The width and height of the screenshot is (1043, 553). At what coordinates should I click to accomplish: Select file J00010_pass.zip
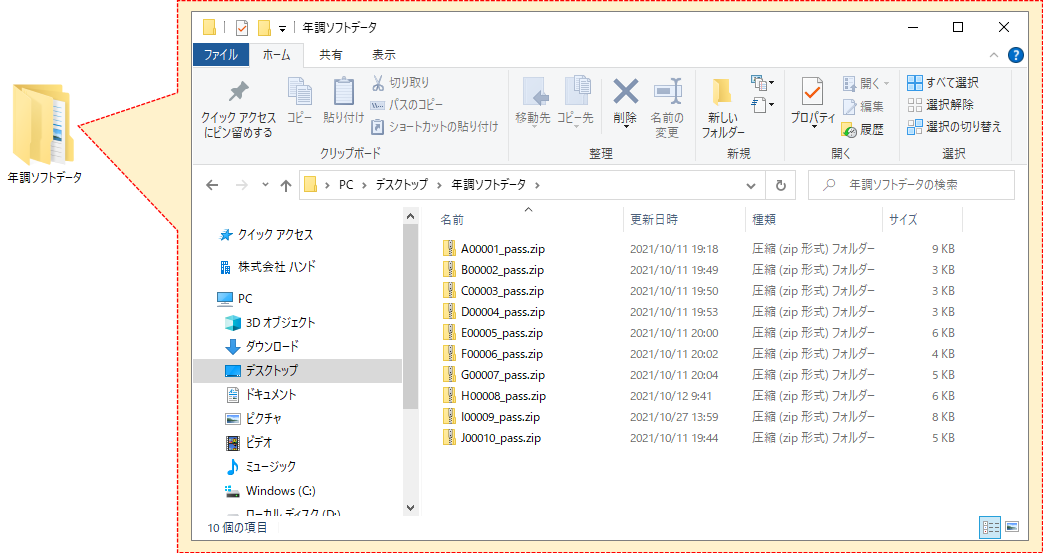click(x=492, y=438)
